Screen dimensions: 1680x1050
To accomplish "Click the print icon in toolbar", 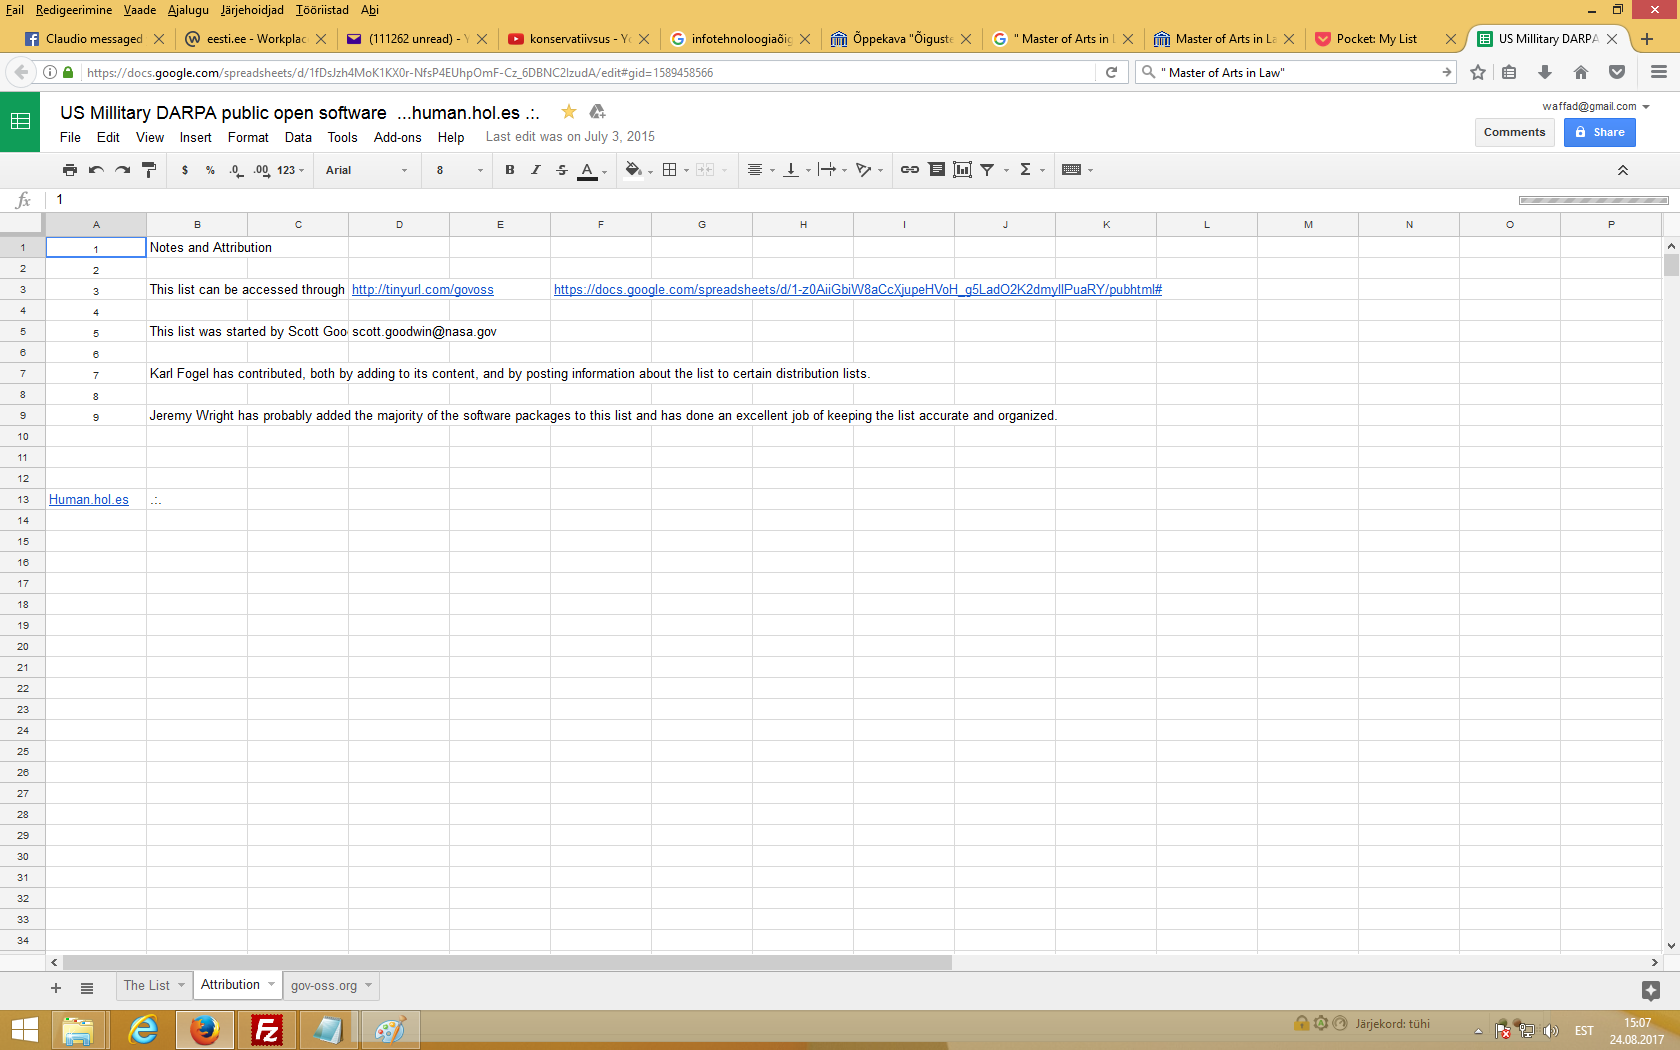I will (x=69, y=170).
